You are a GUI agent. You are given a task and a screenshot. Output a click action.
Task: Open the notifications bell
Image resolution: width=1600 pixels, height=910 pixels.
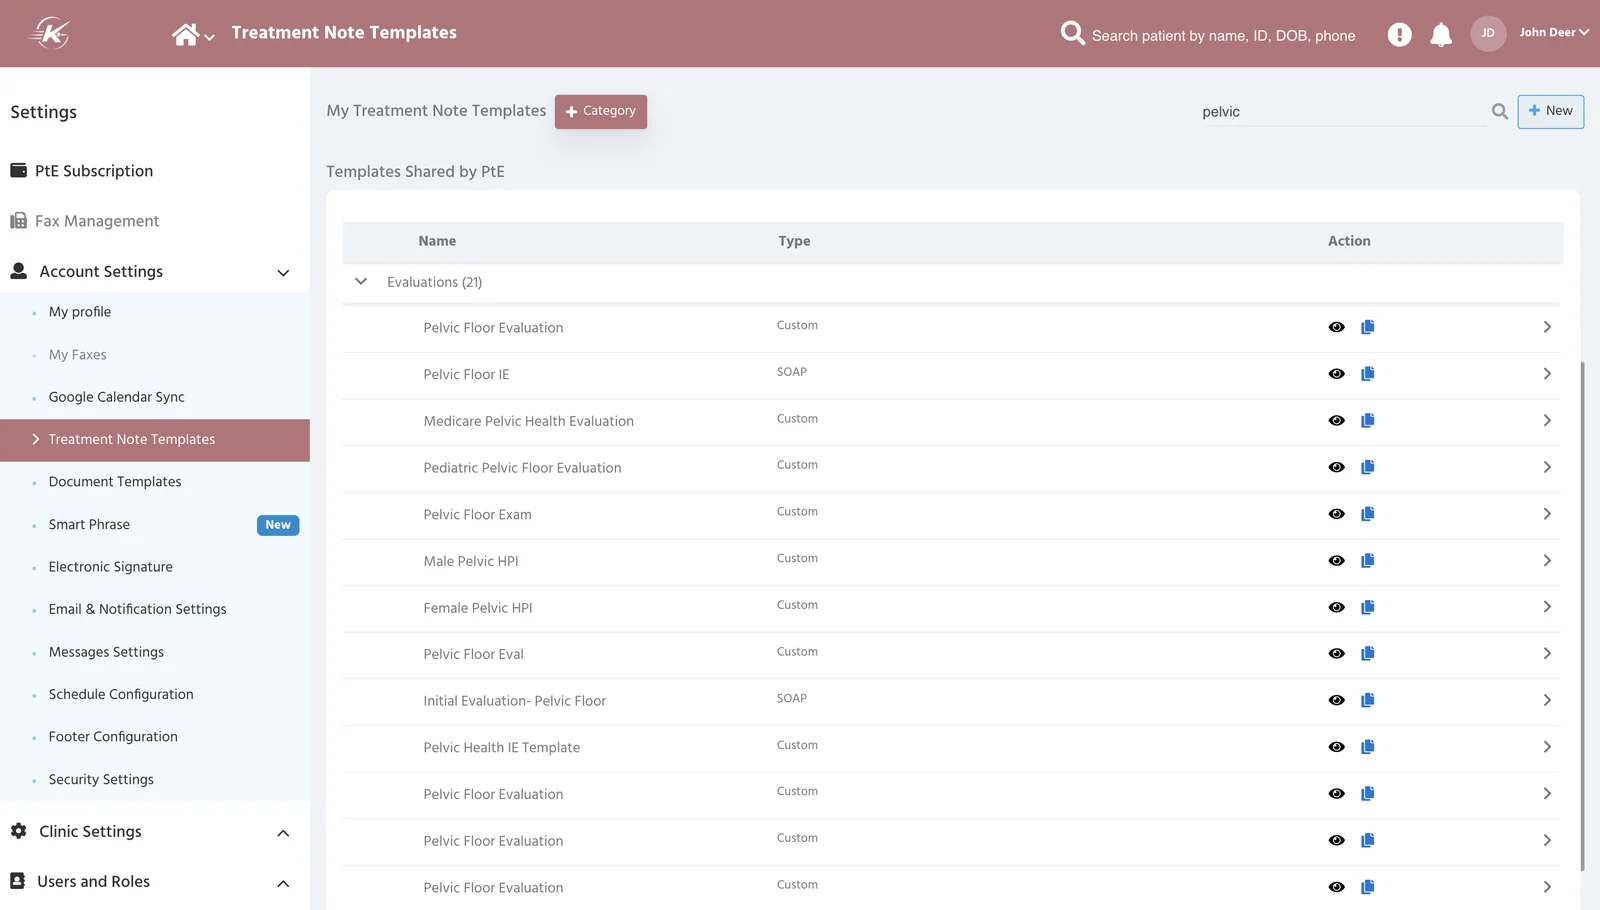tap(1441, 35)
